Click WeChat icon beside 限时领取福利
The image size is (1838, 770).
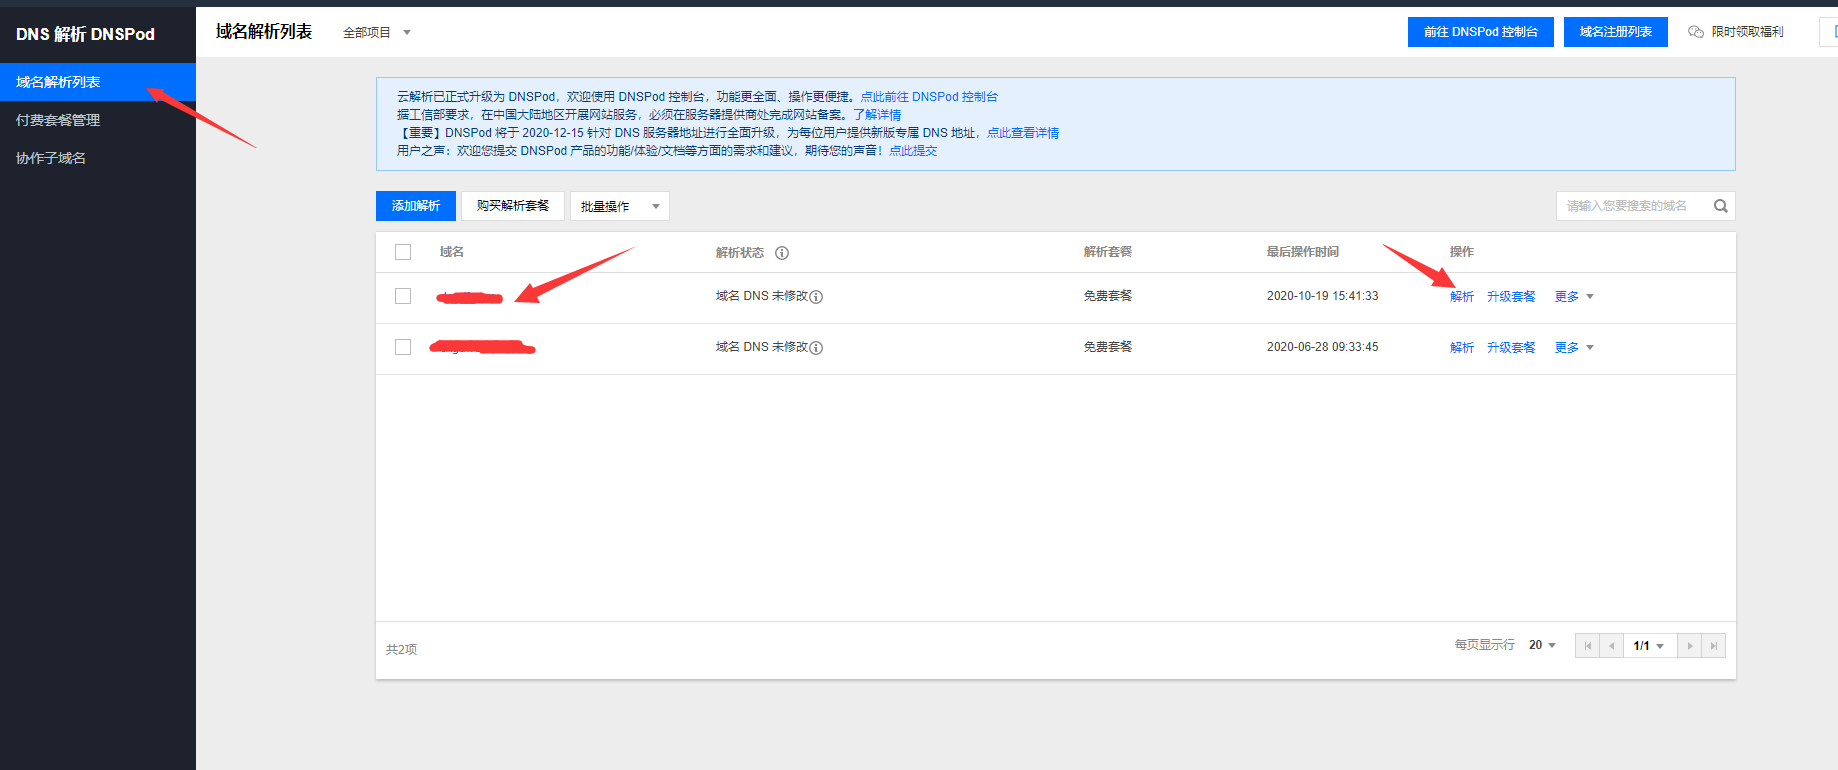1696,32
